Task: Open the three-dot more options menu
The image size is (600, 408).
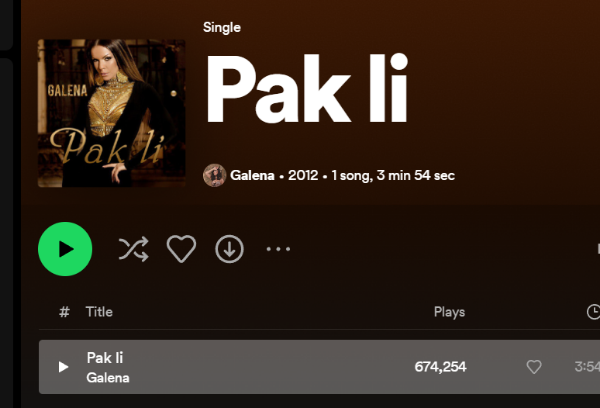Action: (278, 249)
